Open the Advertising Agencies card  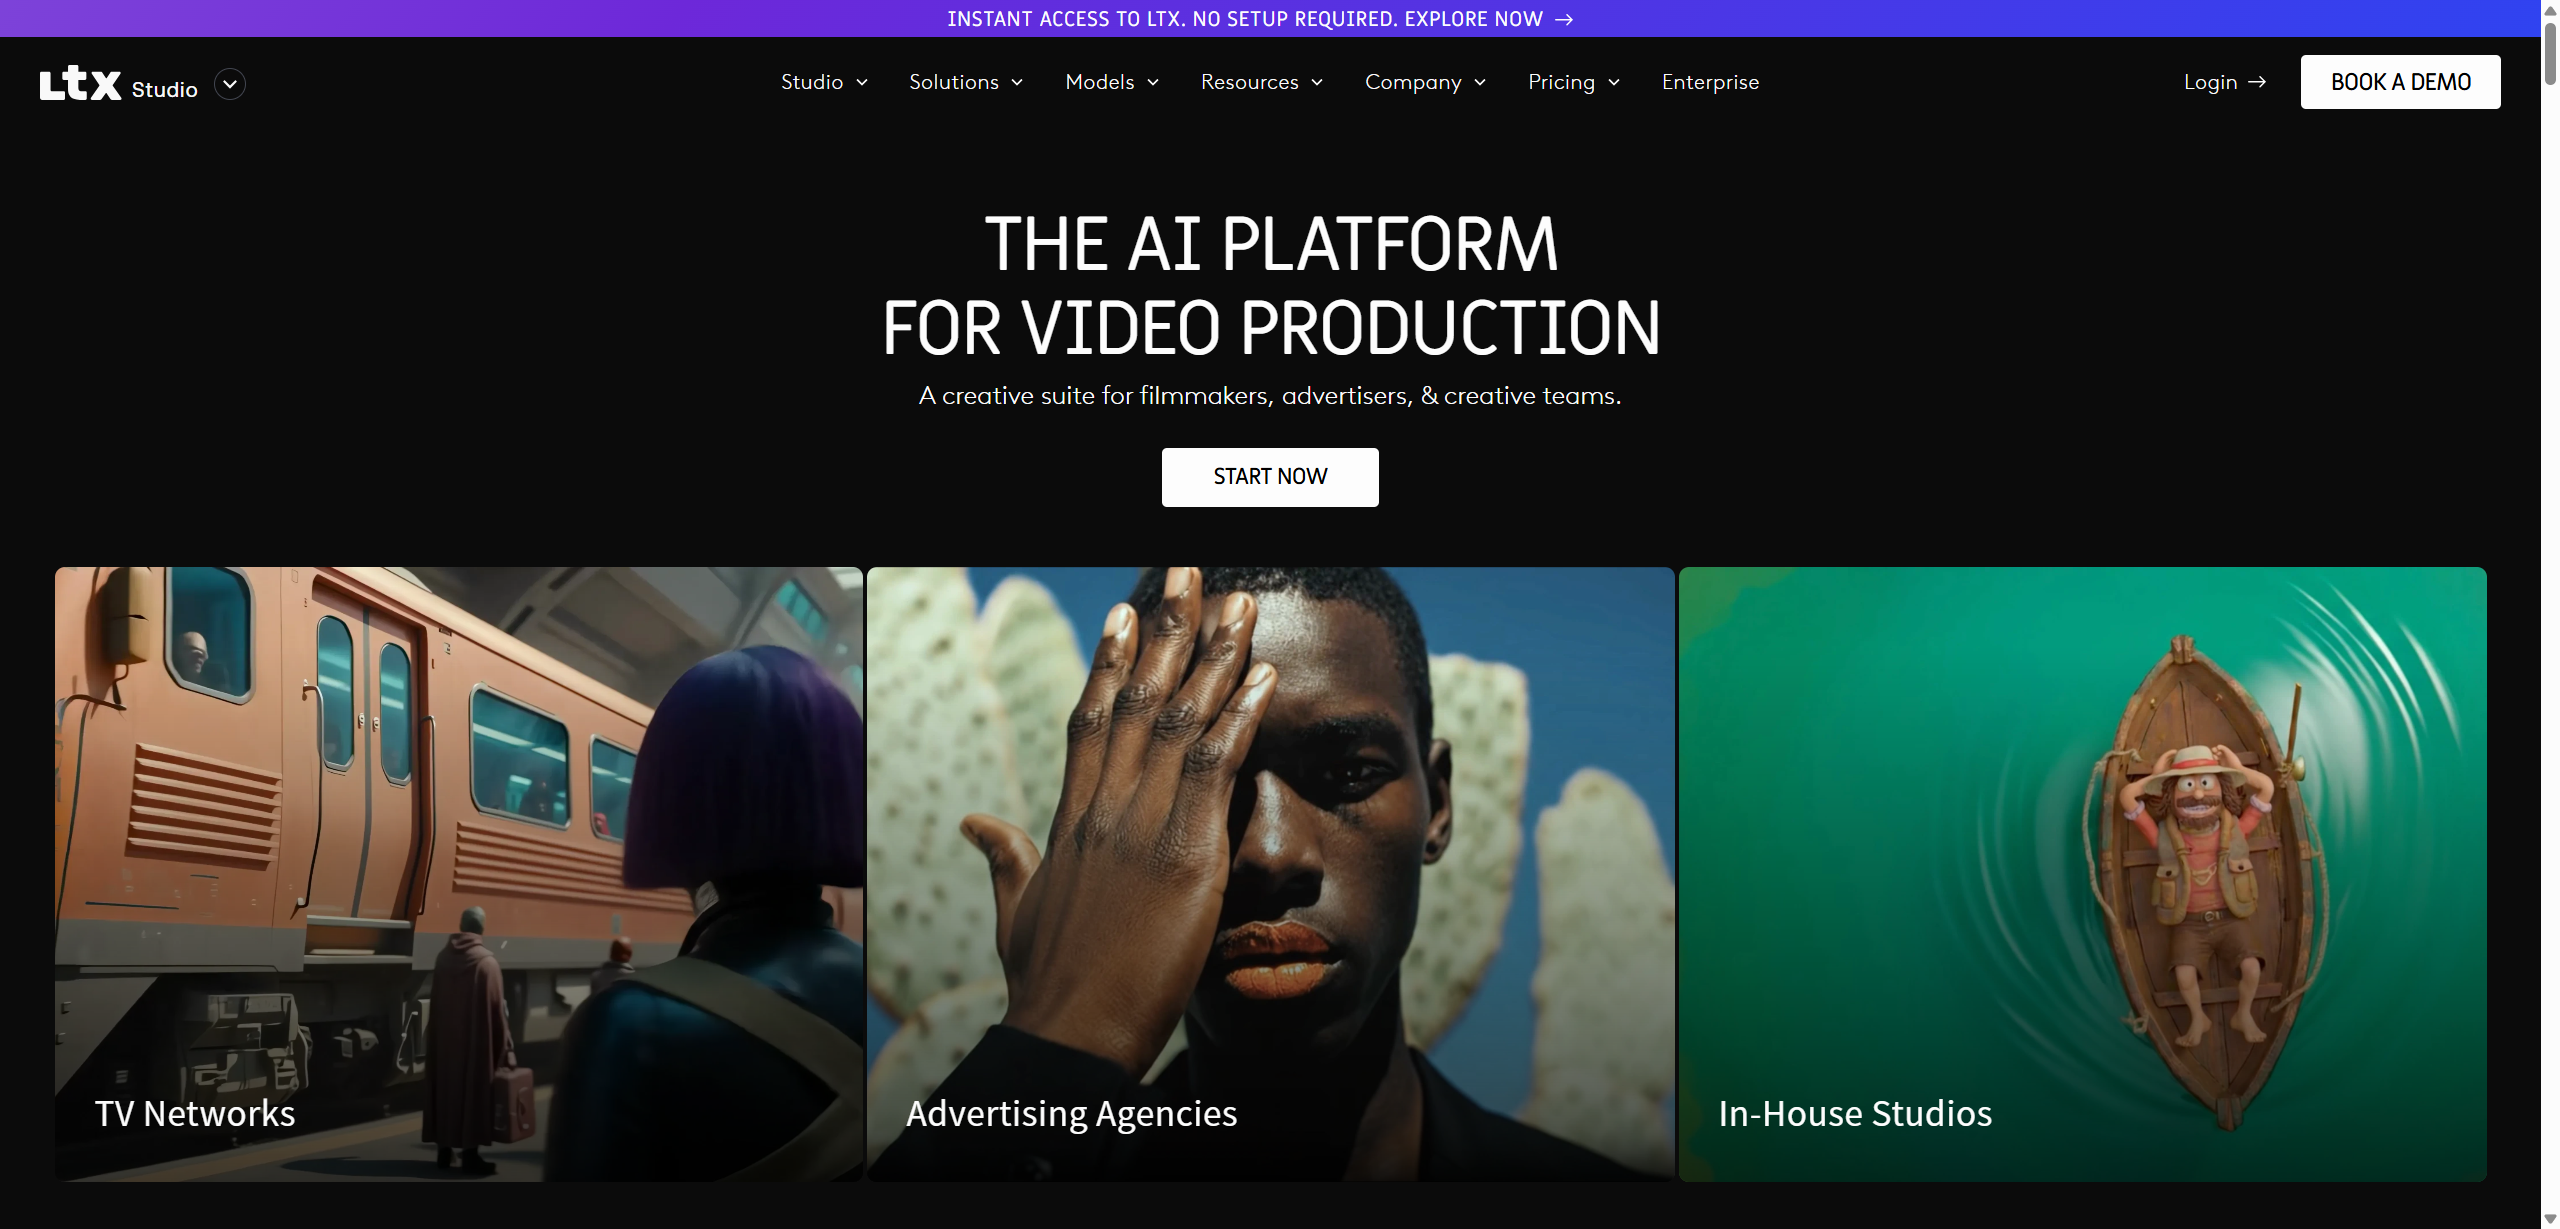1270,874
